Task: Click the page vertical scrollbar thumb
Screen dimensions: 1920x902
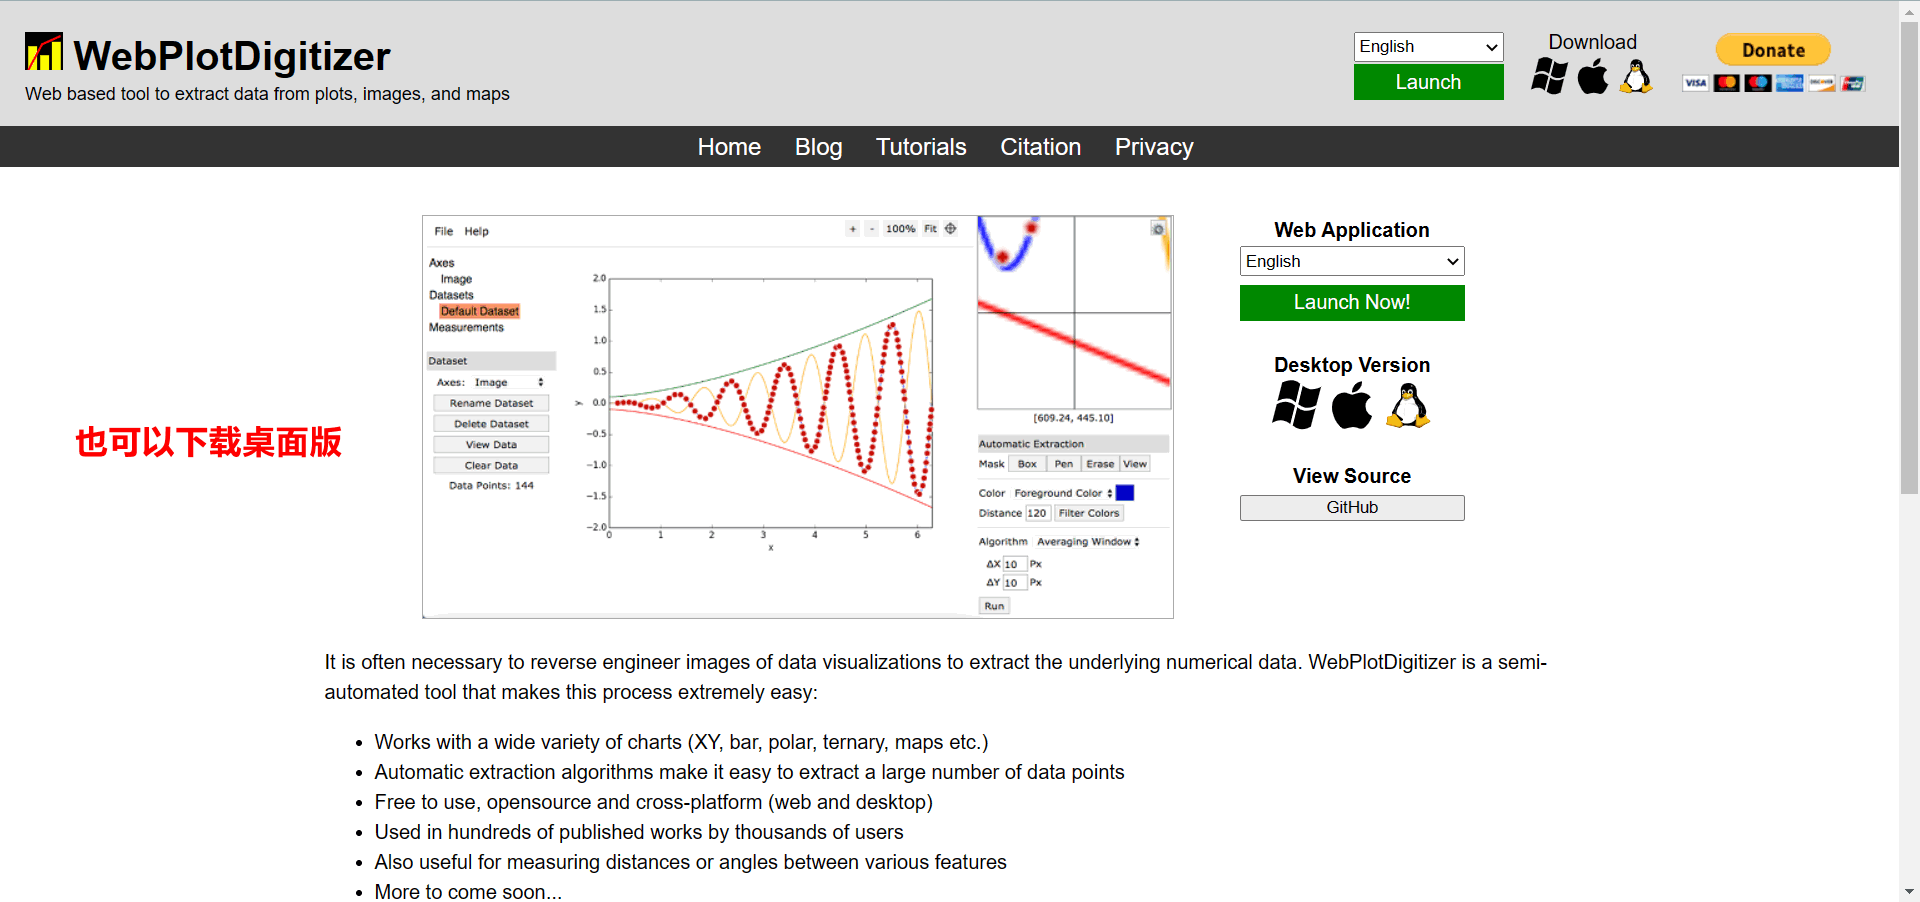Action: (x=1909, y=258)
